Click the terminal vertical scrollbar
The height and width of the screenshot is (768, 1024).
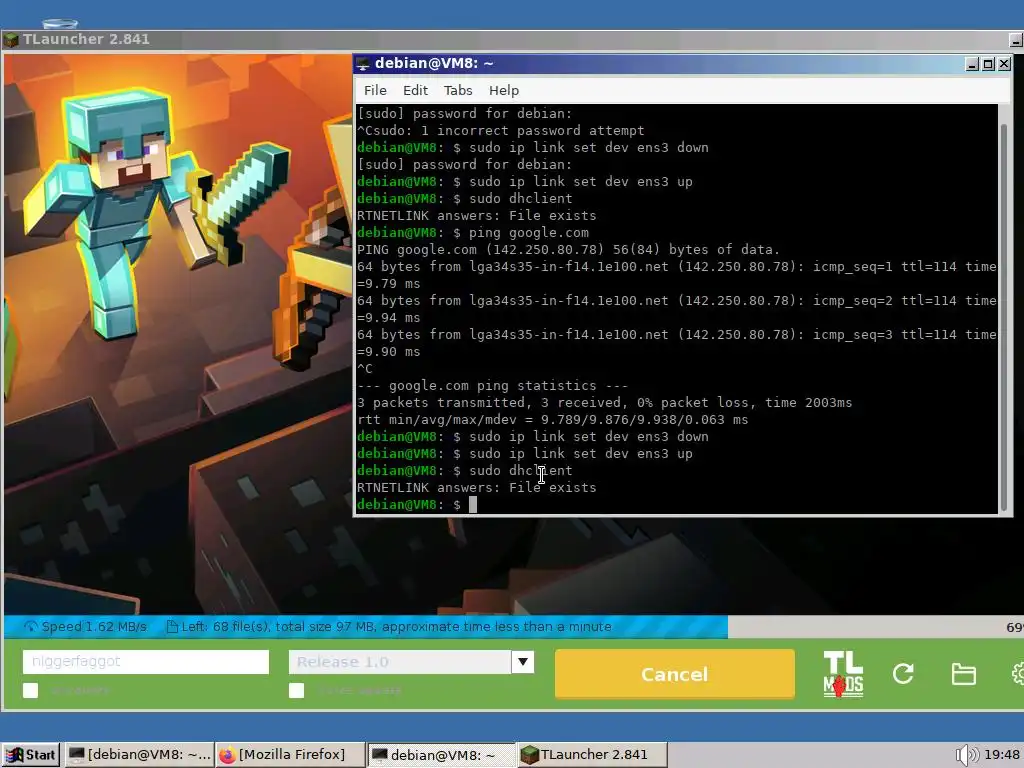tap(1004, 317)
